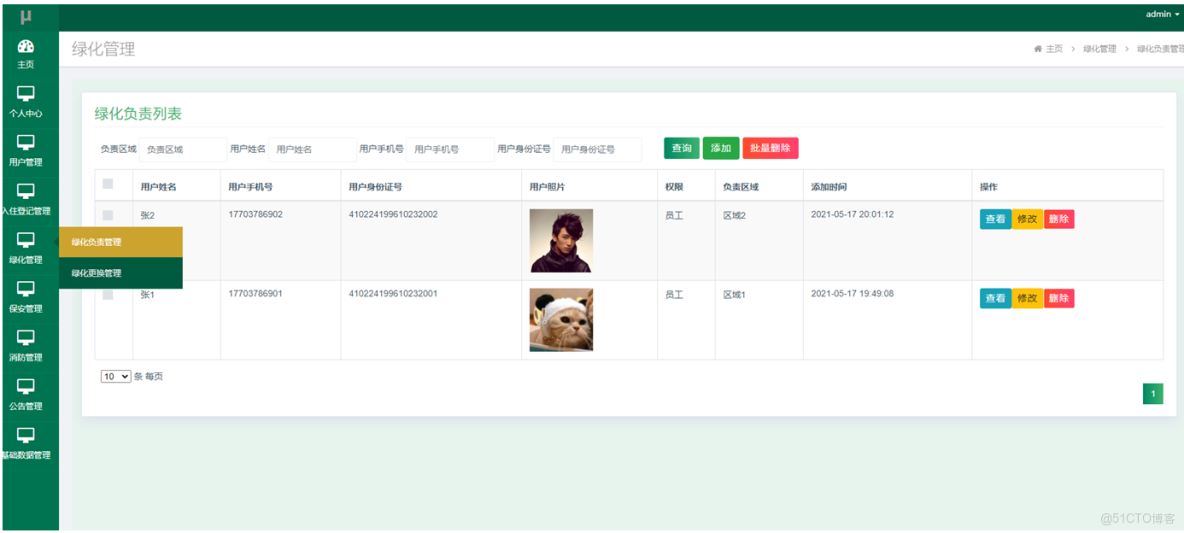Click 查看 for the 张2 row
Viewport: 1184px width, 533px height.
click(995, 219)
